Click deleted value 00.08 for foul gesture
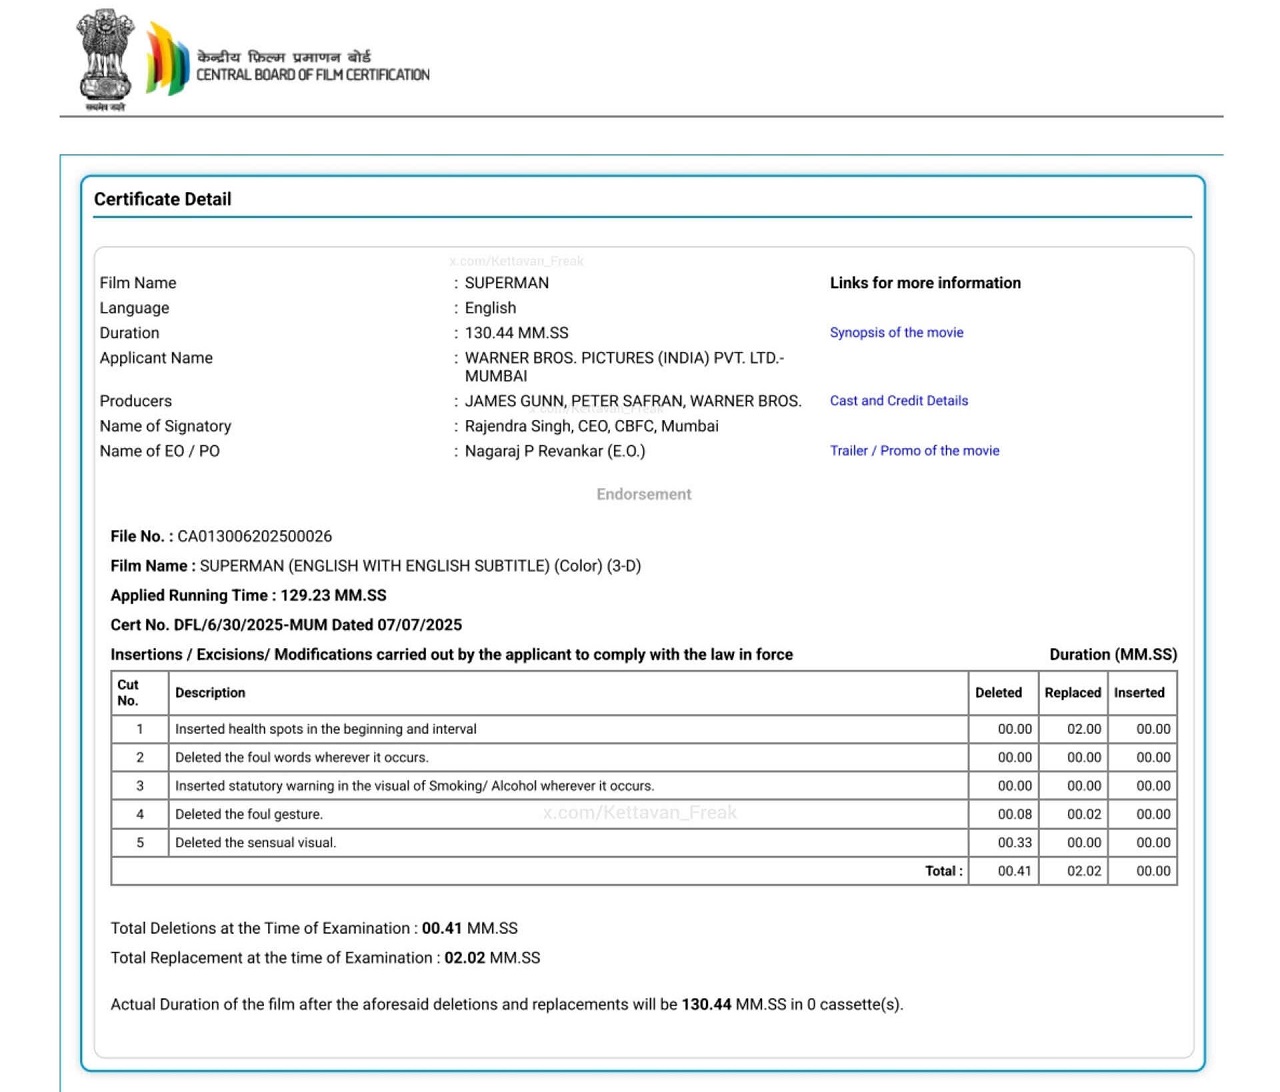The height and width of the screenshot is (1092, 1280). [1015, 815]
